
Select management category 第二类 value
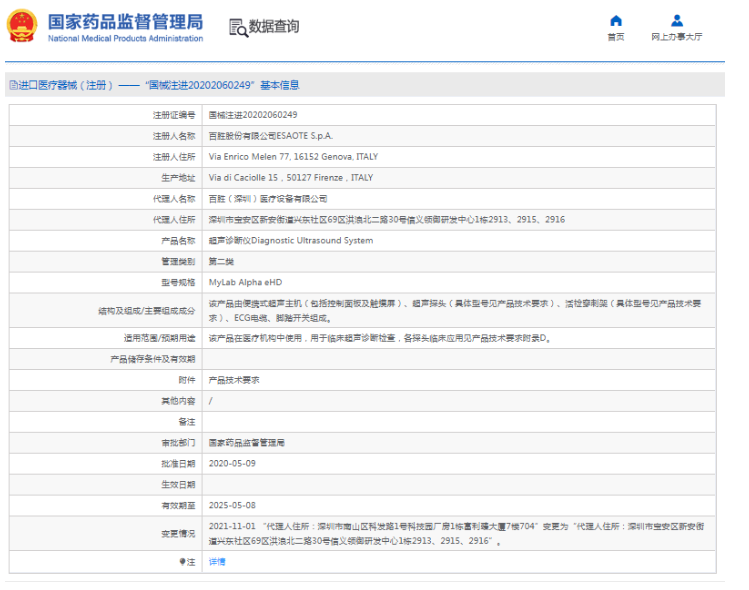(x=221, y=262)
